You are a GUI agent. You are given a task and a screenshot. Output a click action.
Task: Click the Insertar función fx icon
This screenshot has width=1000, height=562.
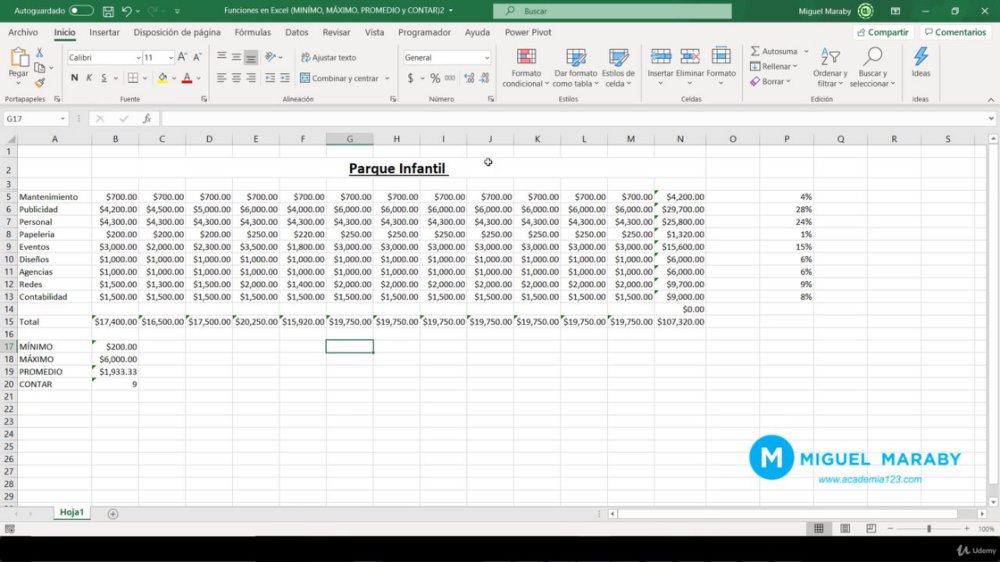[147, 119]
